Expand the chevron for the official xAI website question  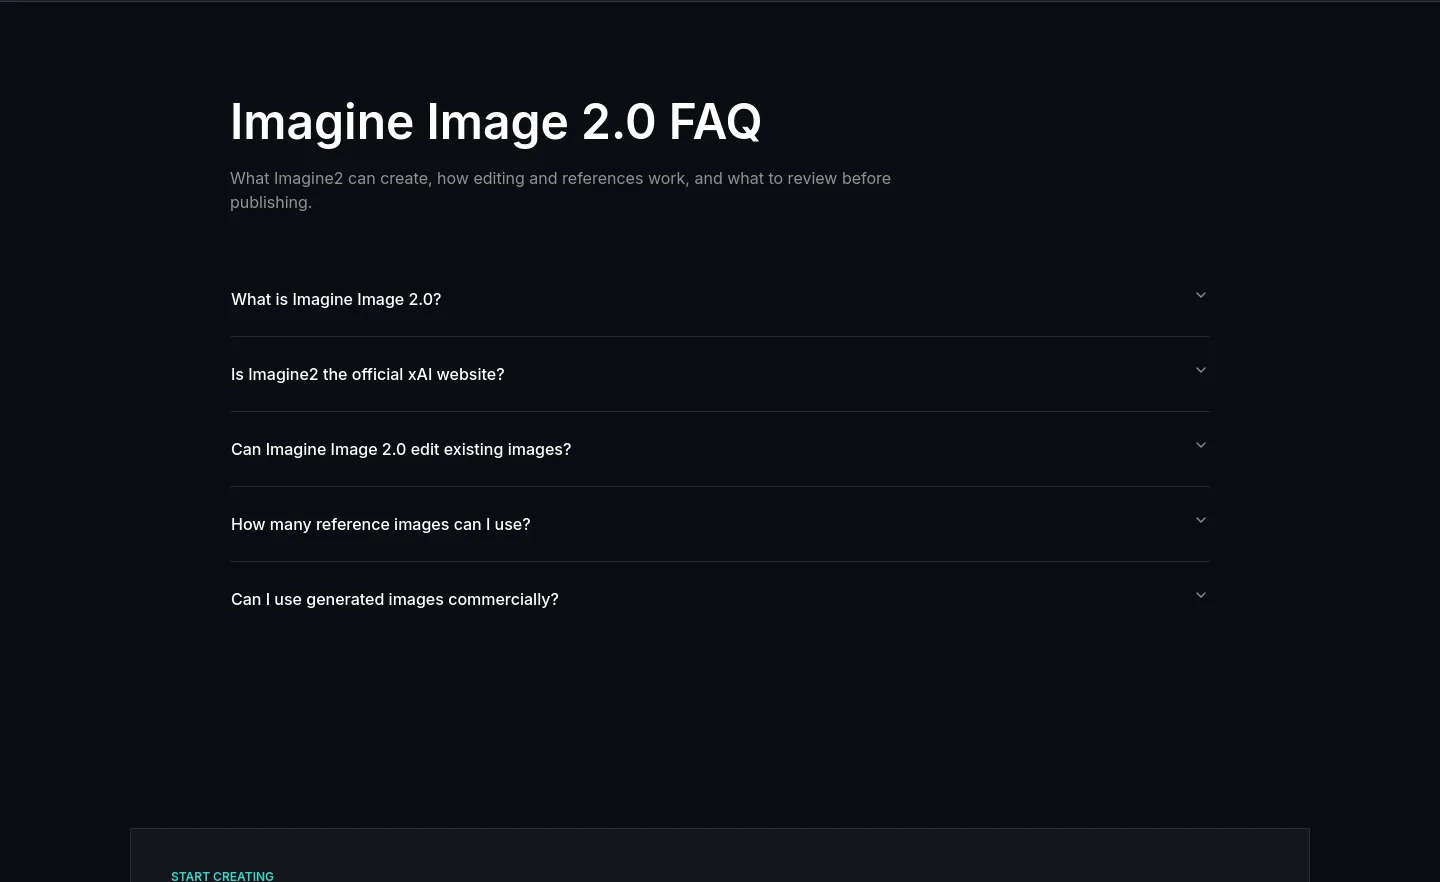click(x=1201, y=370)
